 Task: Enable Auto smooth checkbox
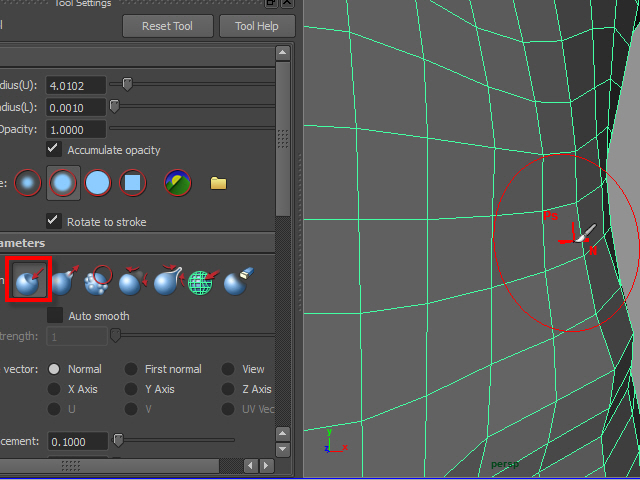tap(55, 316)
